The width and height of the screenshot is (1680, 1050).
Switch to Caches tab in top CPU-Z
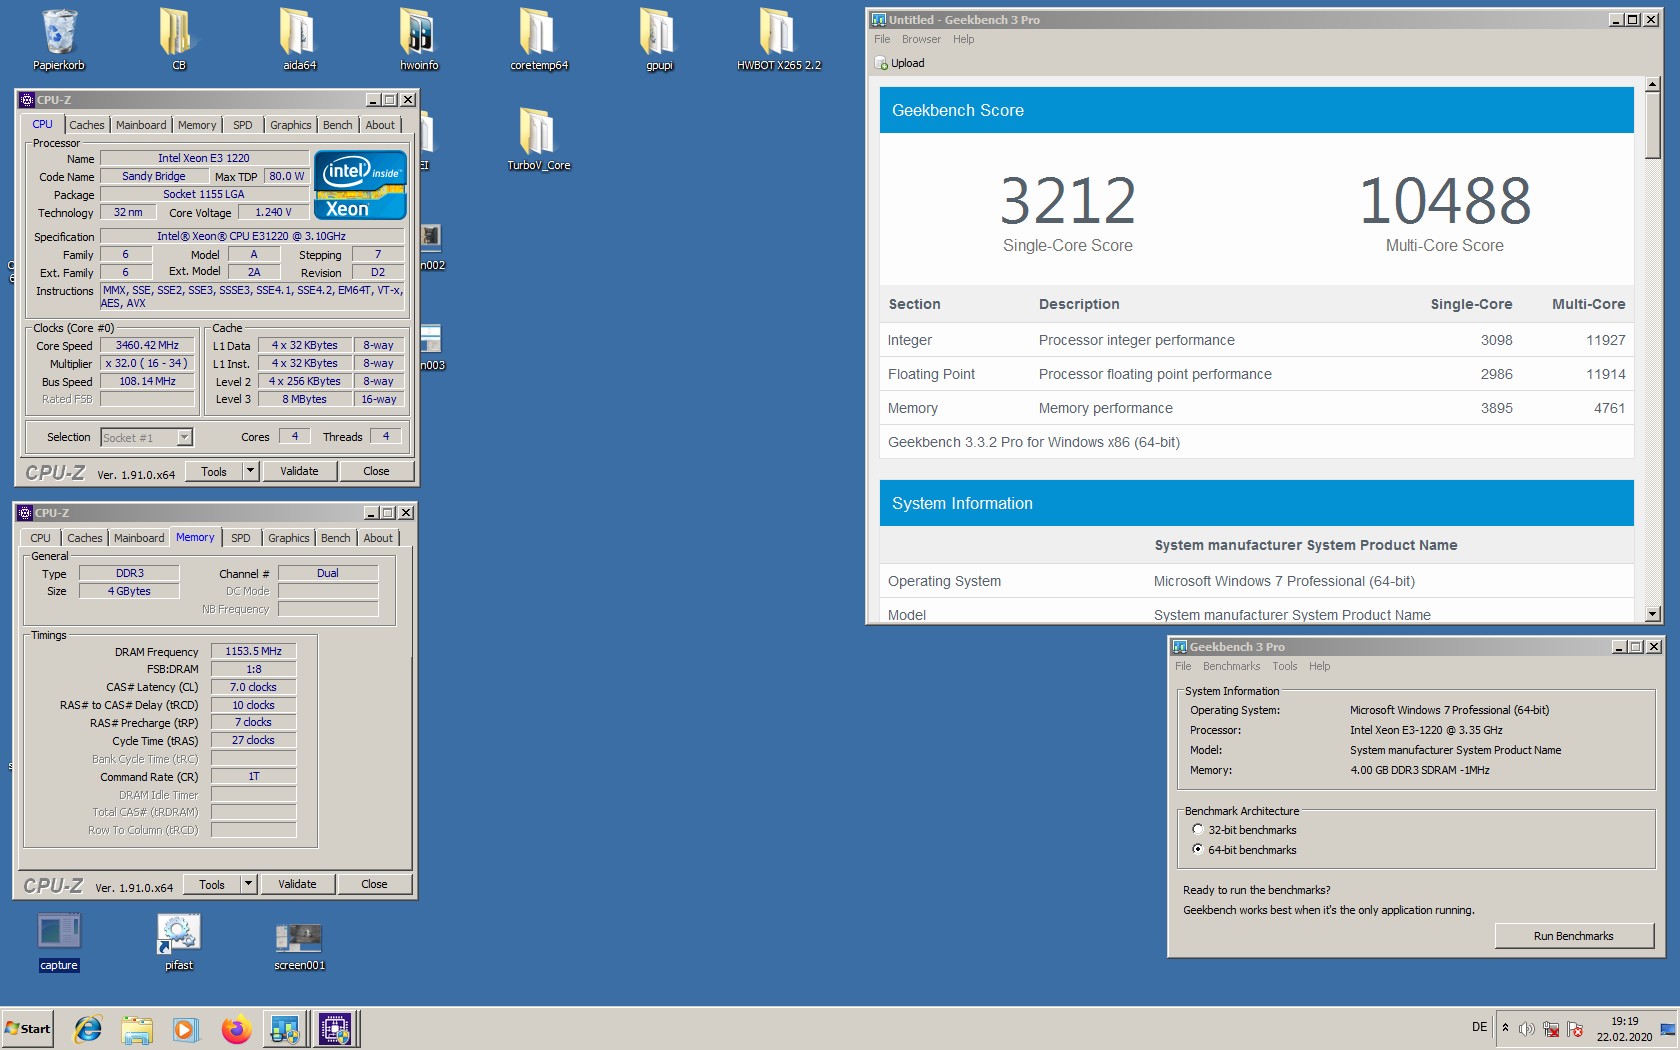[x=87, y=125]
